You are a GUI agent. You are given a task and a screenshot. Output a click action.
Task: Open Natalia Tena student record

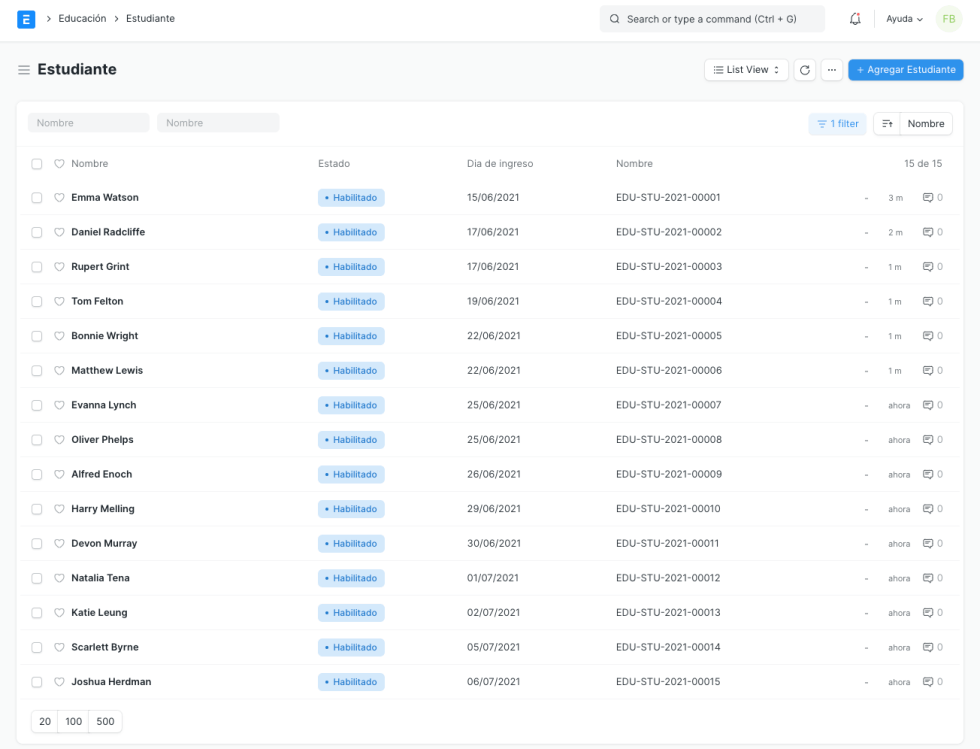click(101, 578)
